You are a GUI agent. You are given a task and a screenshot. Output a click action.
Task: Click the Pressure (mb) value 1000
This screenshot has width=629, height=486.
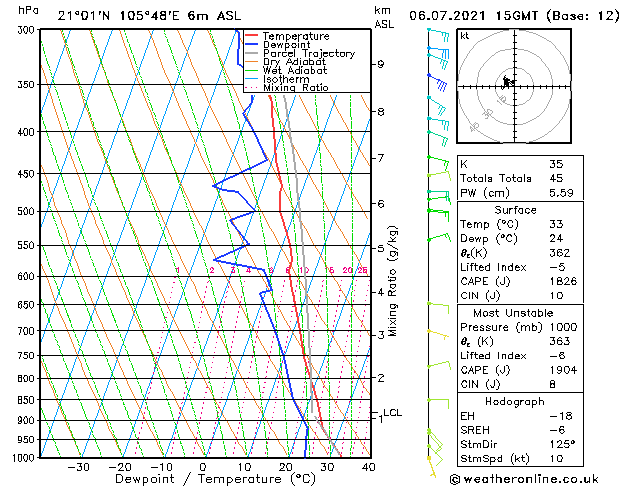coord(563,327)
